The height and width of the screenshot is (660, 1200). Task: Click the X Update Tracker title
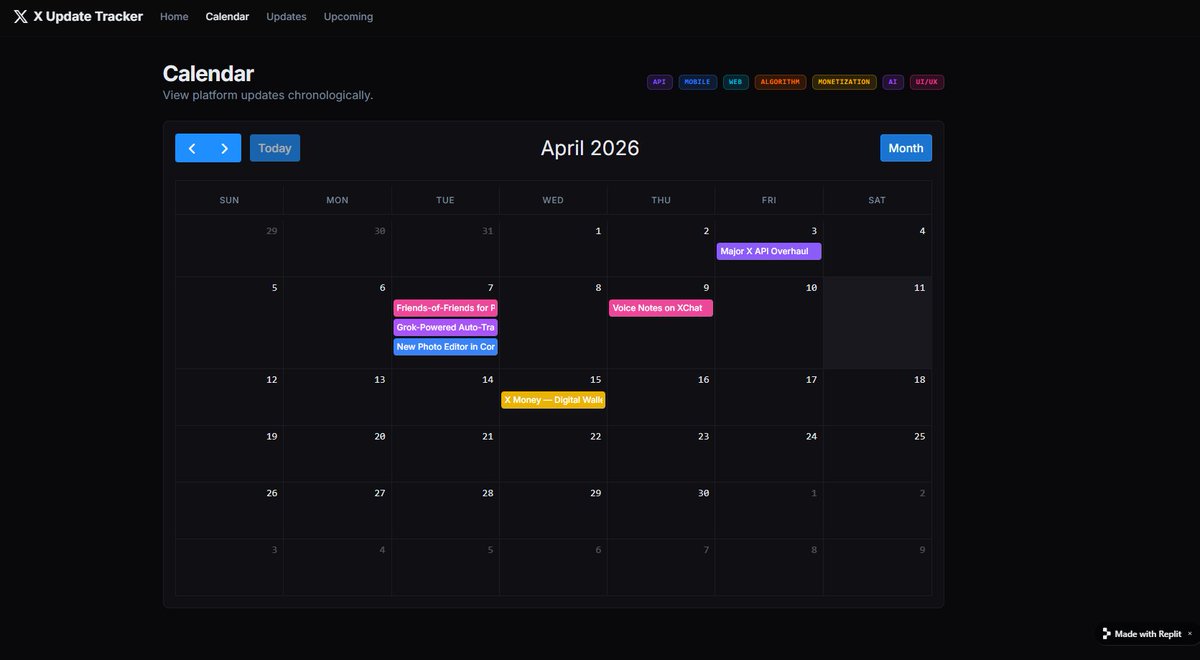click(x=88, y=16)
